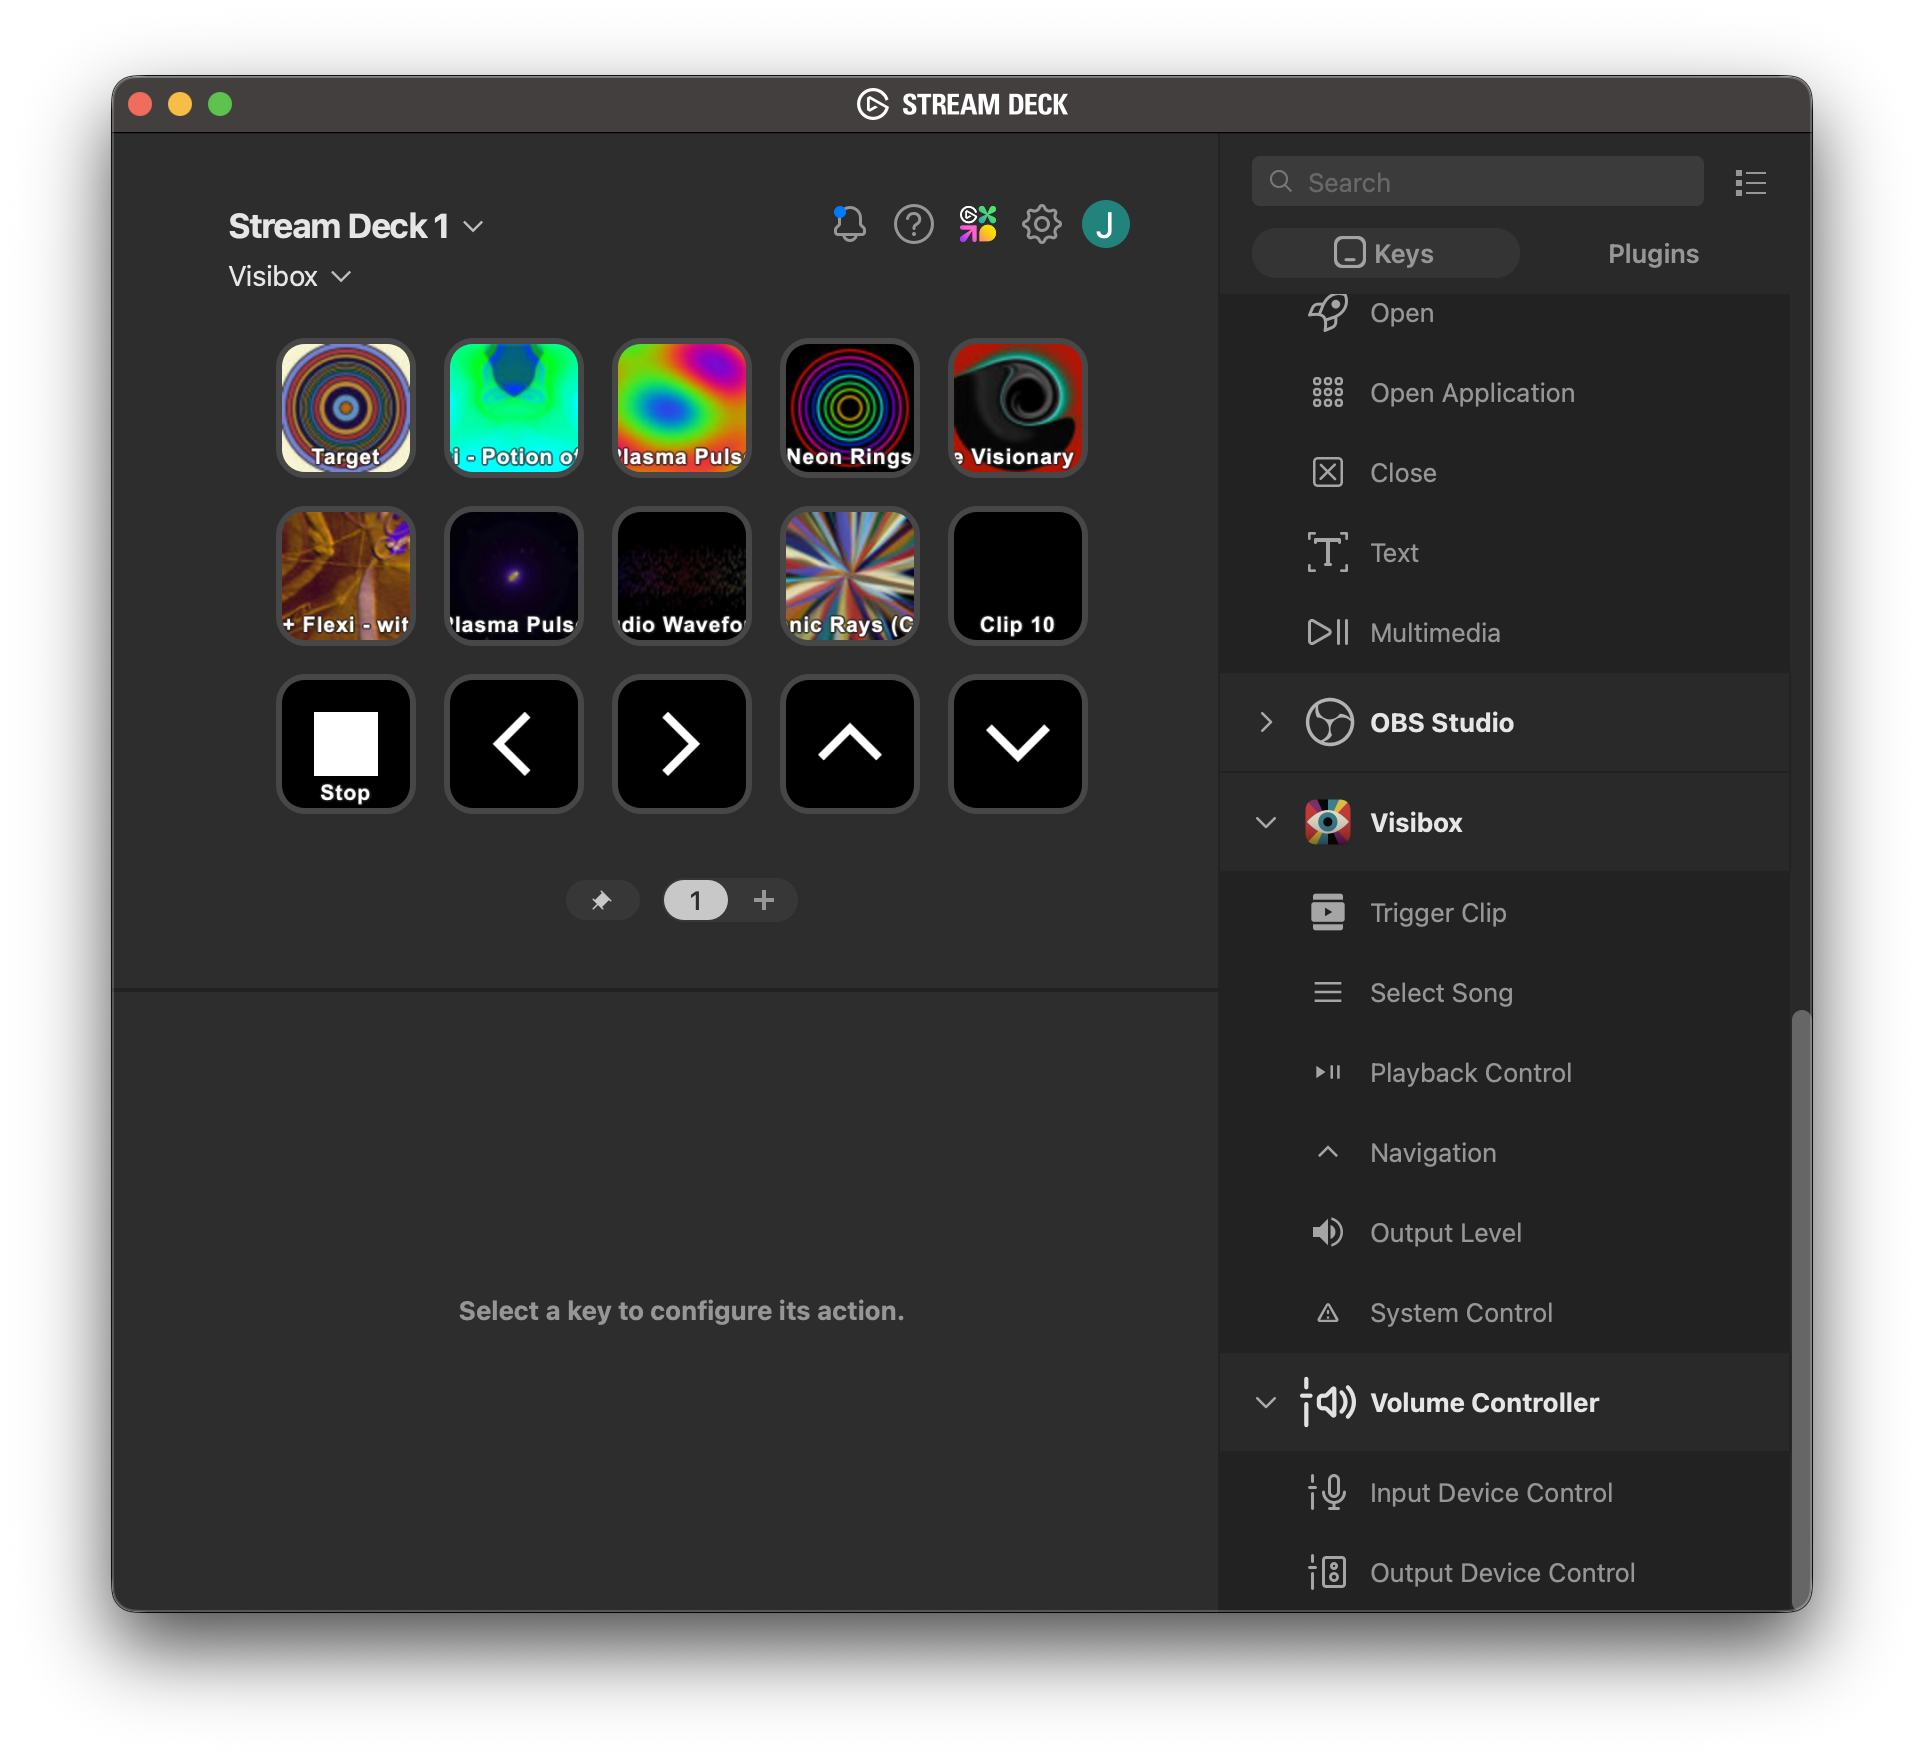The height and width of the screenshot is (1760, 1924).
Task: Add a new page with the plus button
Action: [x=764, y=900]
